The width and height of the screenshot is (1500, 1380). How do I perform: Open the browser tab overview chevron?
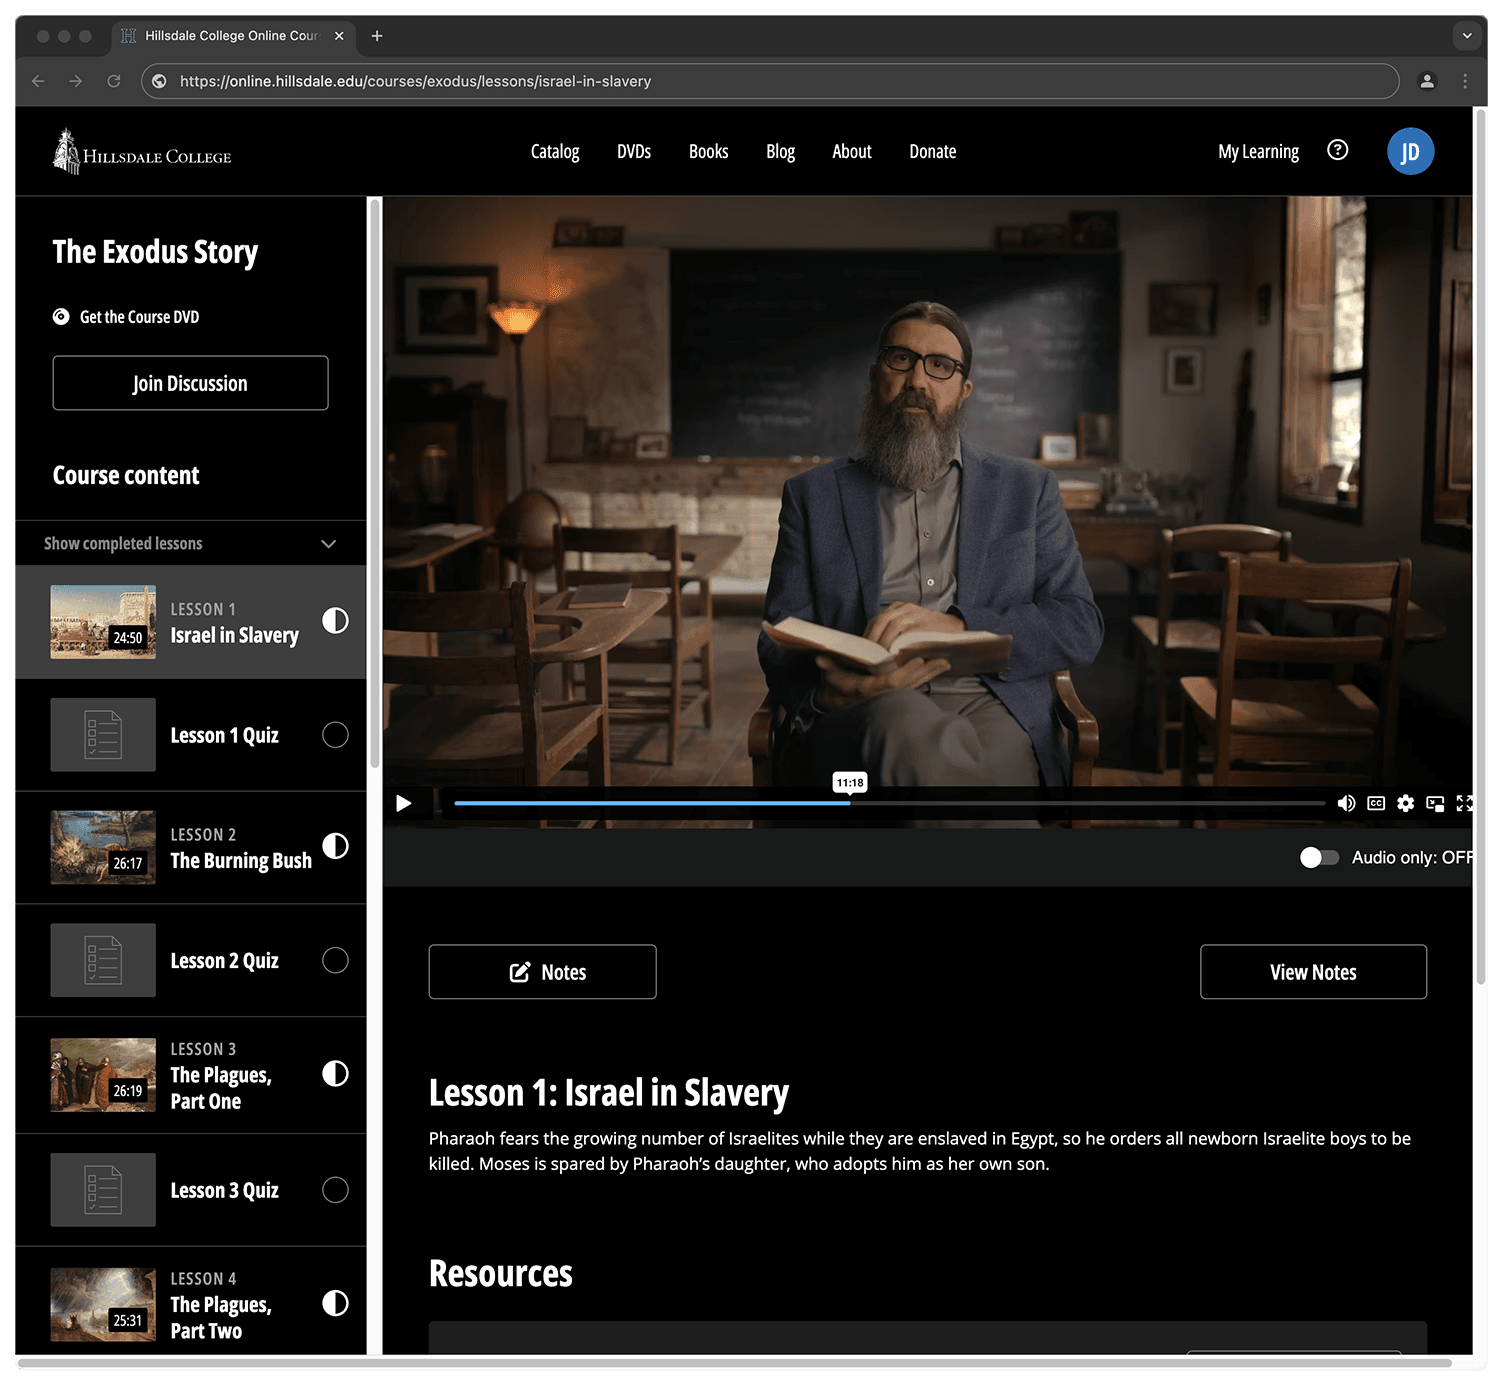[x=1466, y=36]
